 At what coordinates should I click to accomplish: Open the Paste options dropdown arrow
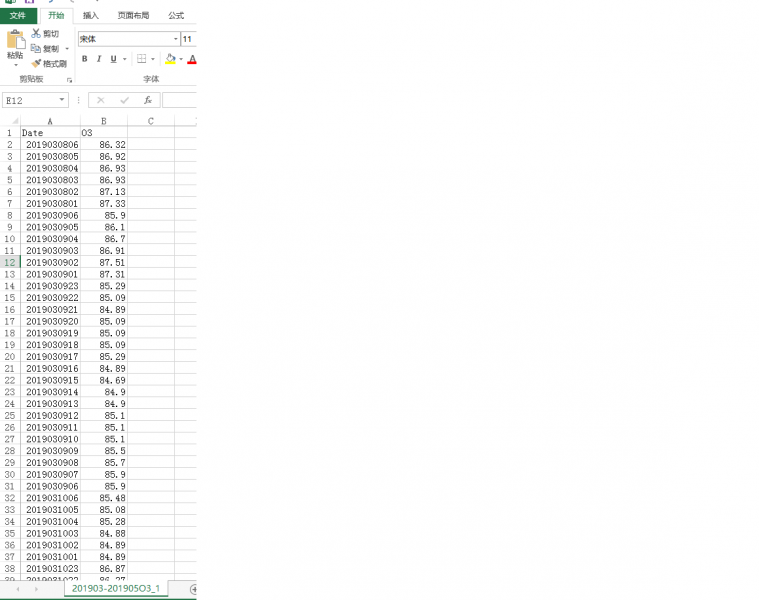tap(15, 65)
